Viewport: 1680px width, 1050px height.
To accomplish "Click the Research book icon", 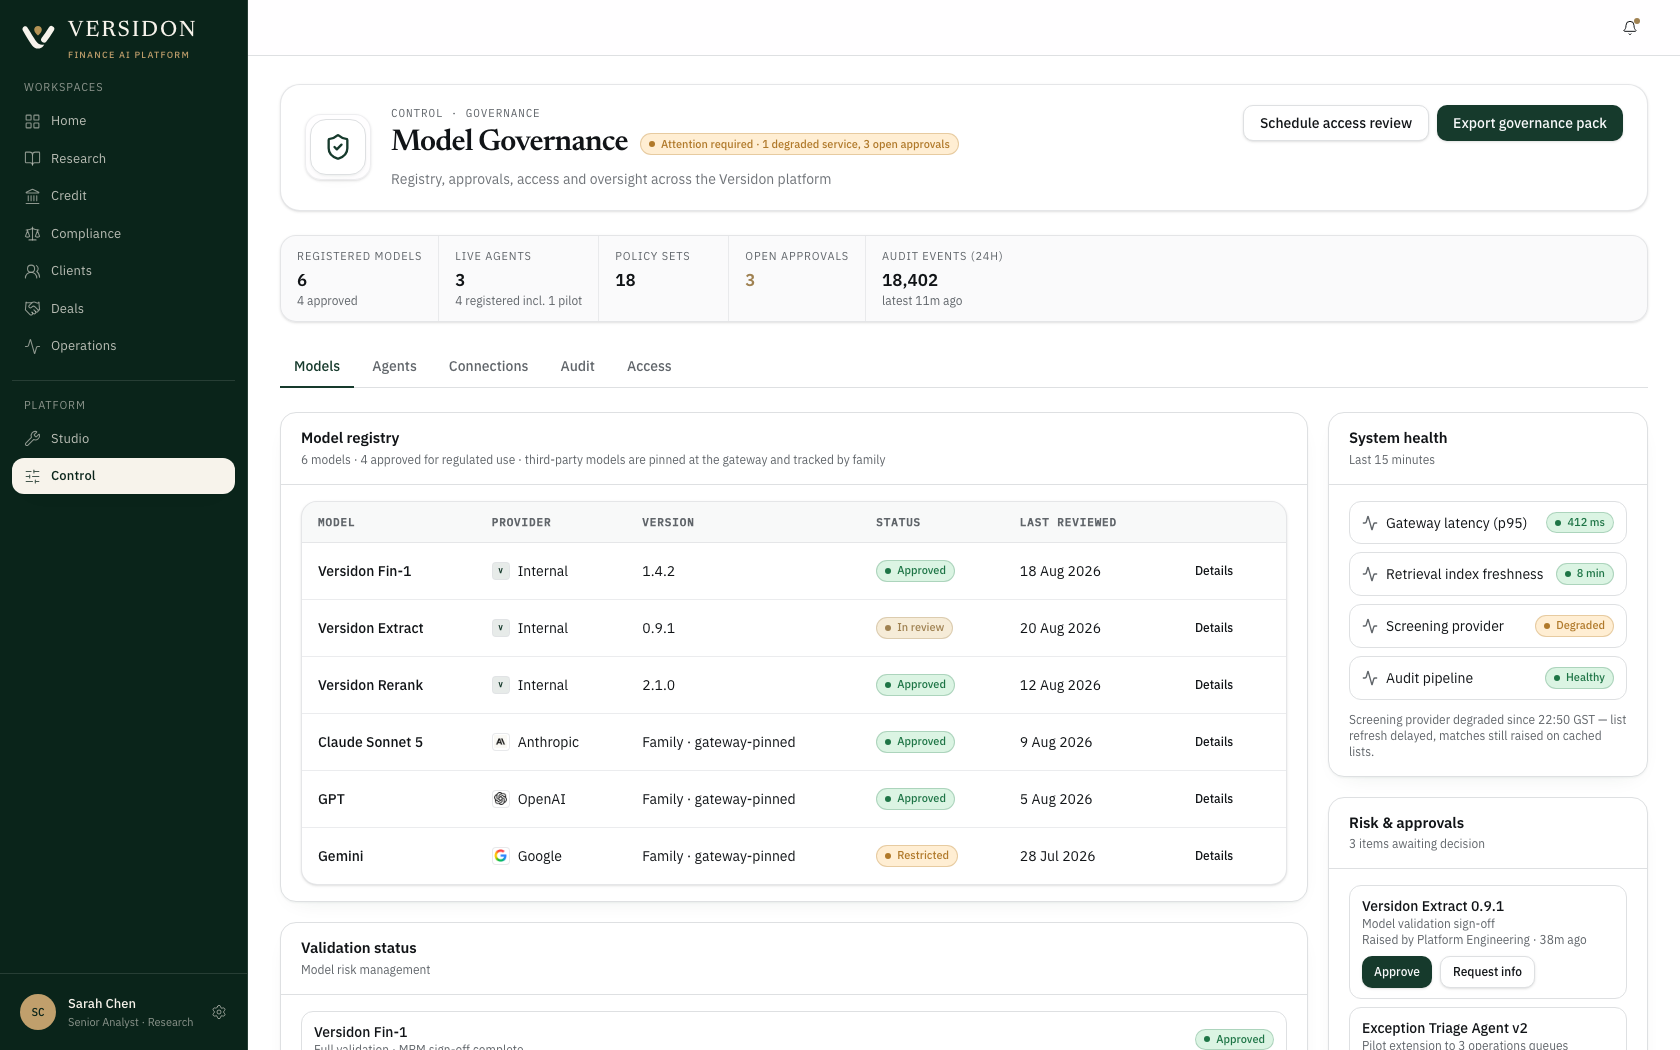I will coord(32,159).
